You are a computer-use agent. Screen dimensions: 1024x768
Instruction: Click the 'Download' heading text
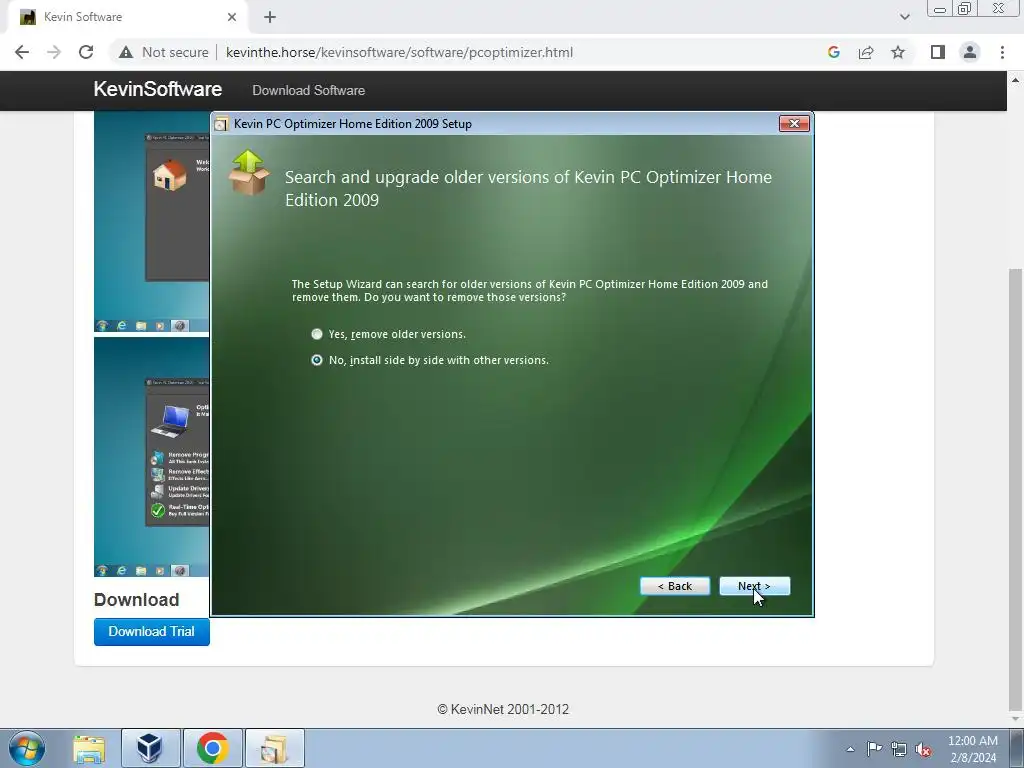point(136,600)
